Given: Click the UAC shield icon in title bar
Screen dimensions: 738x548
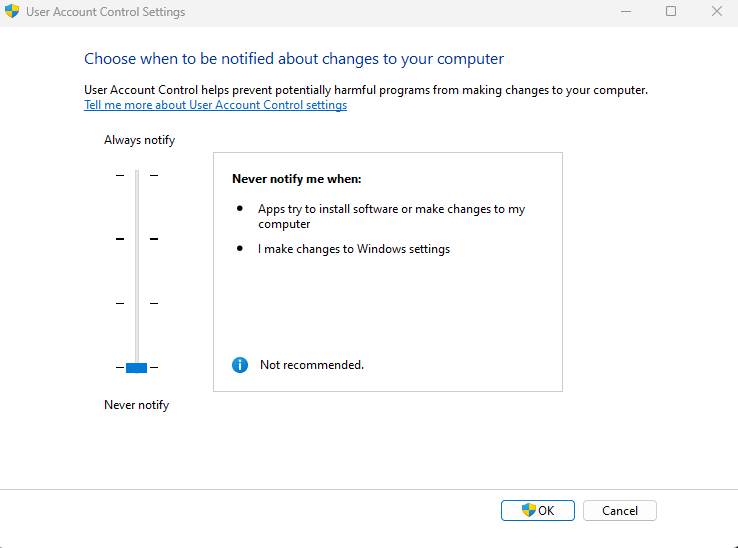Looking at the screenshot, I should pyautogui.click(x=12, y=11).
